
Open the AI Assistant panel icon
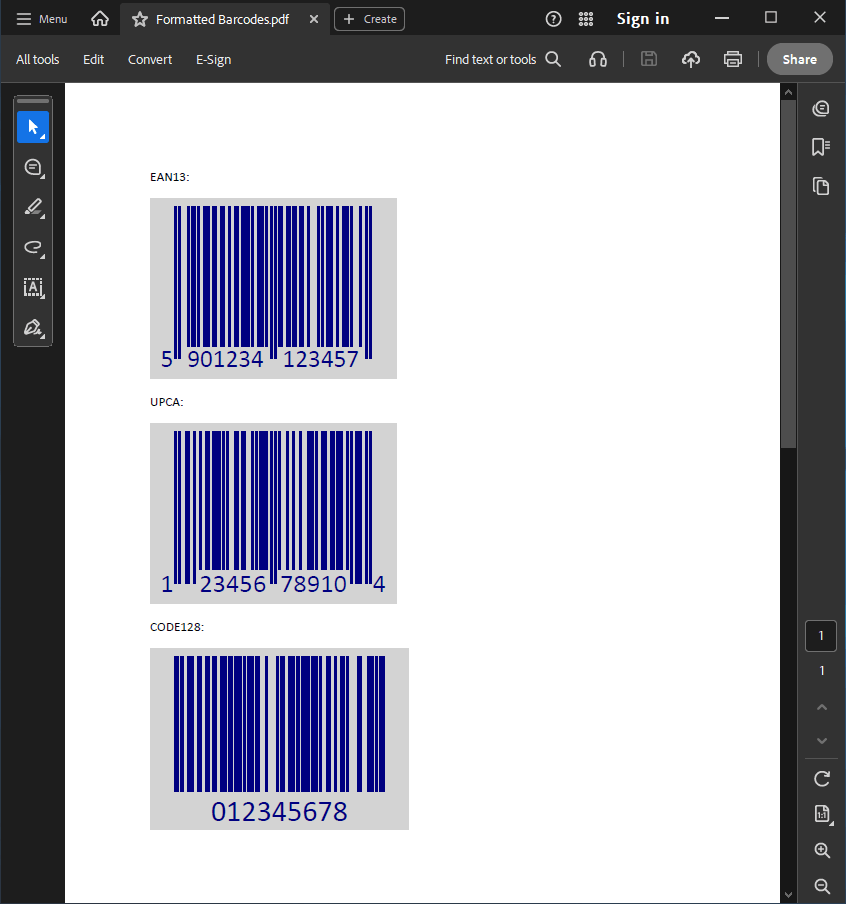click(x=821, y=108)
